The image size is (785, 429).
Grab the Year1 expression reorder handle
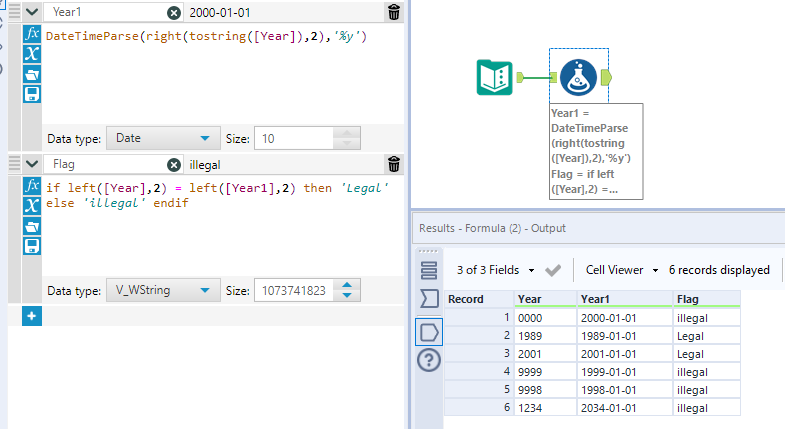tap(15, 11)
